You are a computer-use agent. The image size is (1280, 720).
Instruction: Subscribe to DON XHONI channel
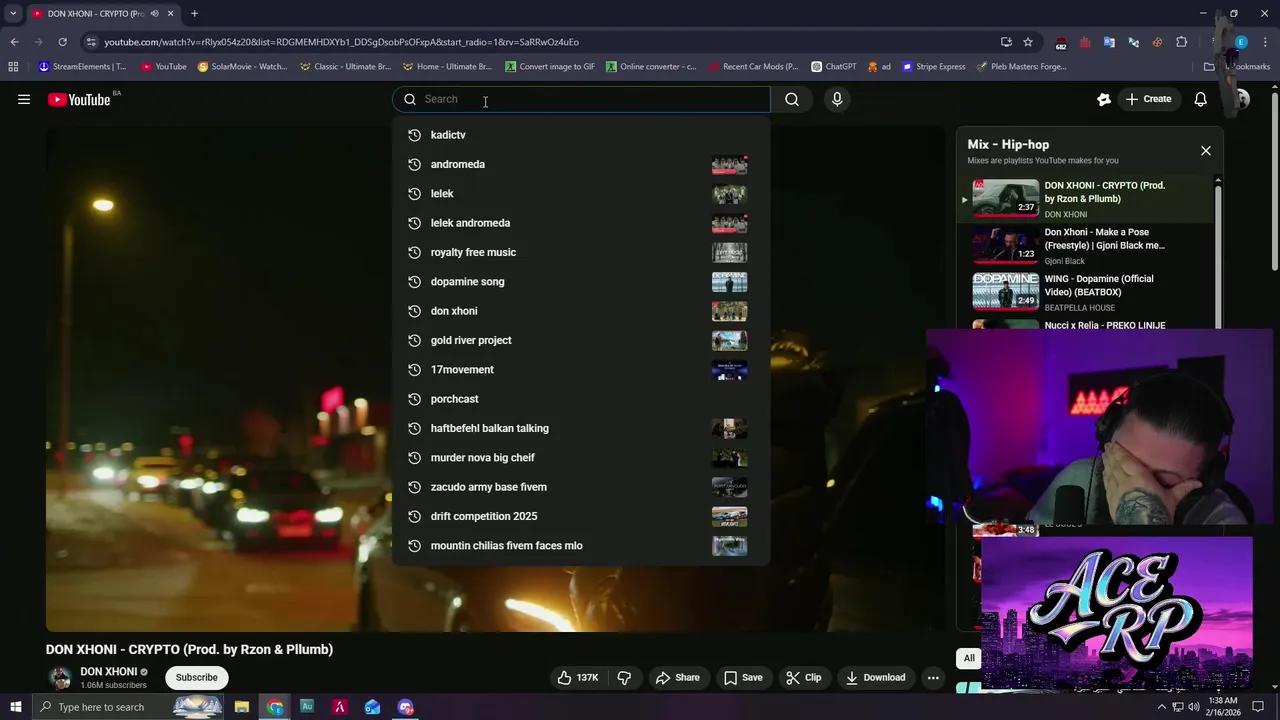(196, 677)
